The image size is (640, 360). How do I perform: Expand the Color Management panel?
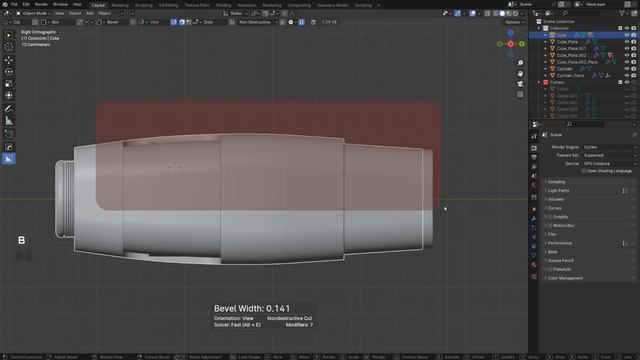[589, 278]
